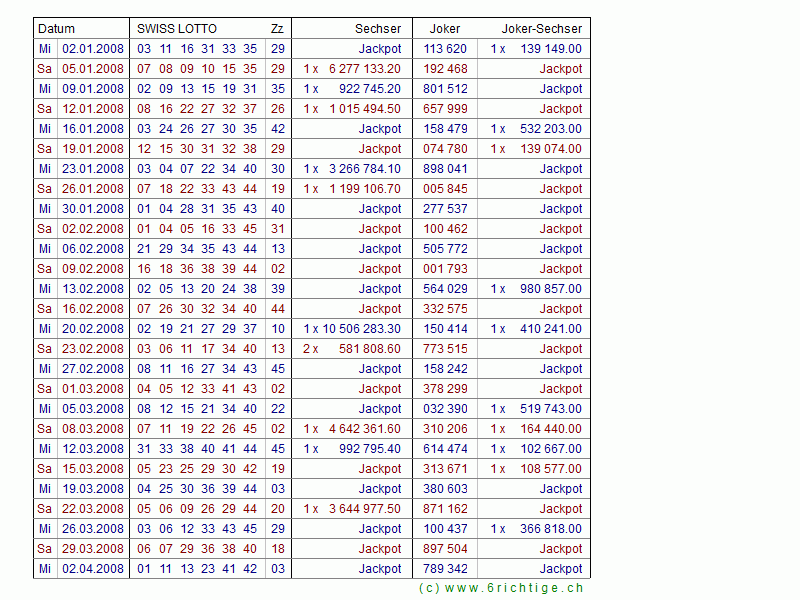This screenshot has width=800, height=600.
Task: Click Joker-Sechser amount 980 857.00
Action: click(550, 289)
